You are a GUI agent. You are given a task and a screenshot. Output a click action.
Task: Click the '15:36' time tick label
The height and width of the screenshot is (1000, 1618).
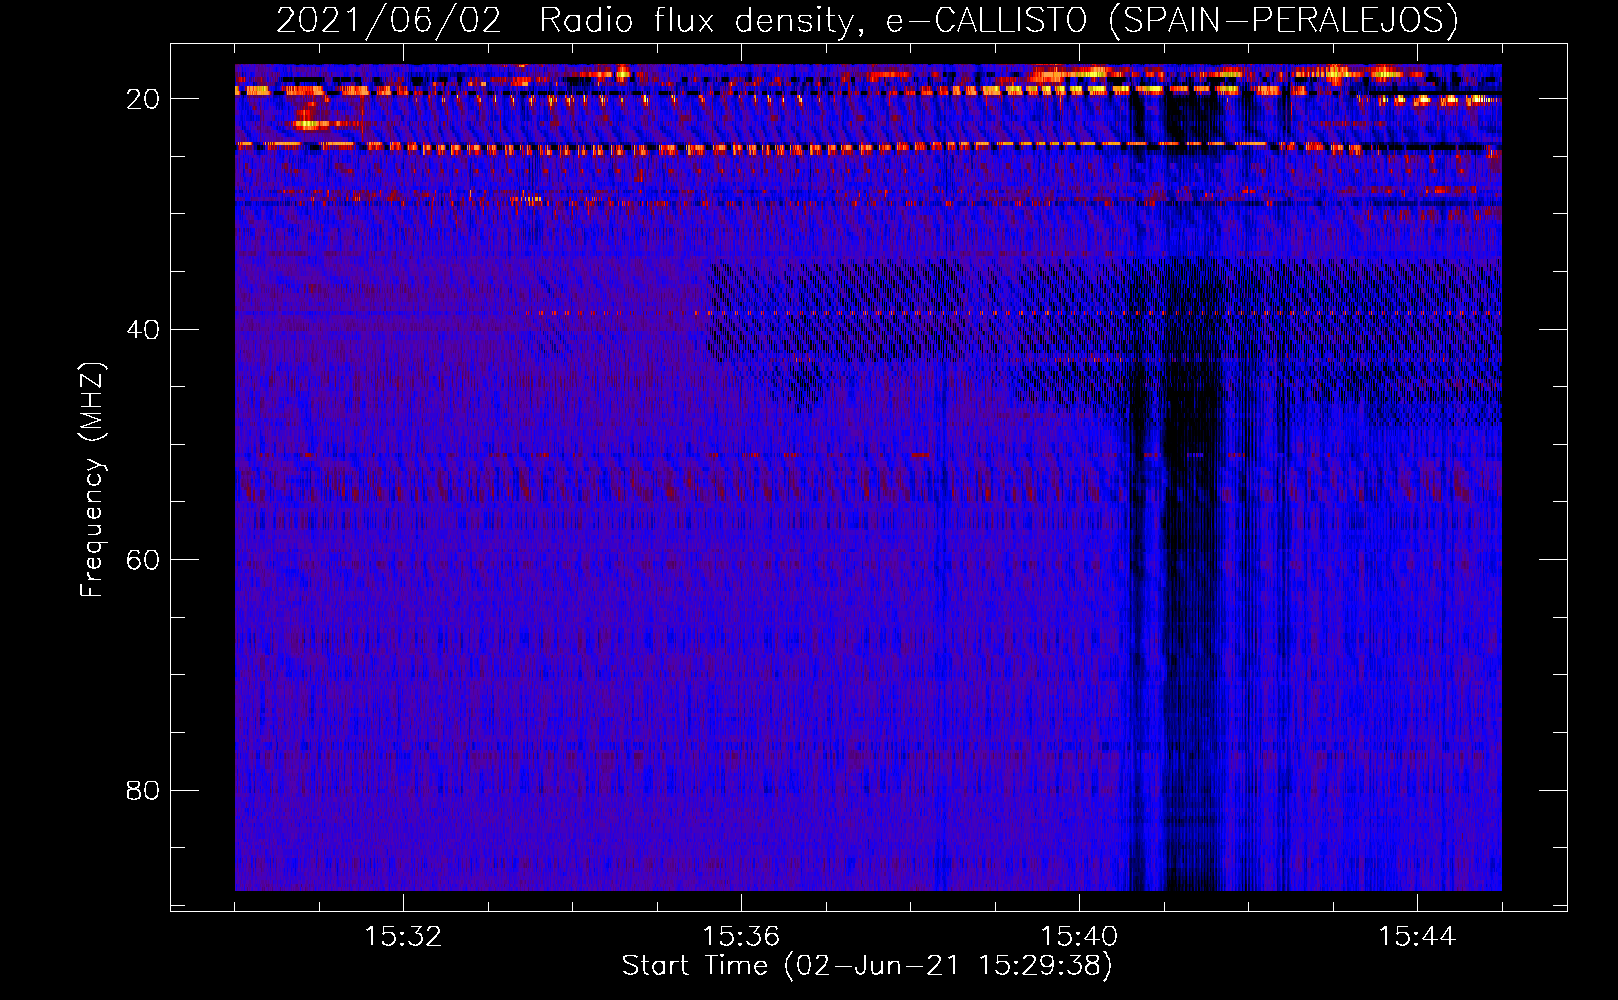point(741,937)
